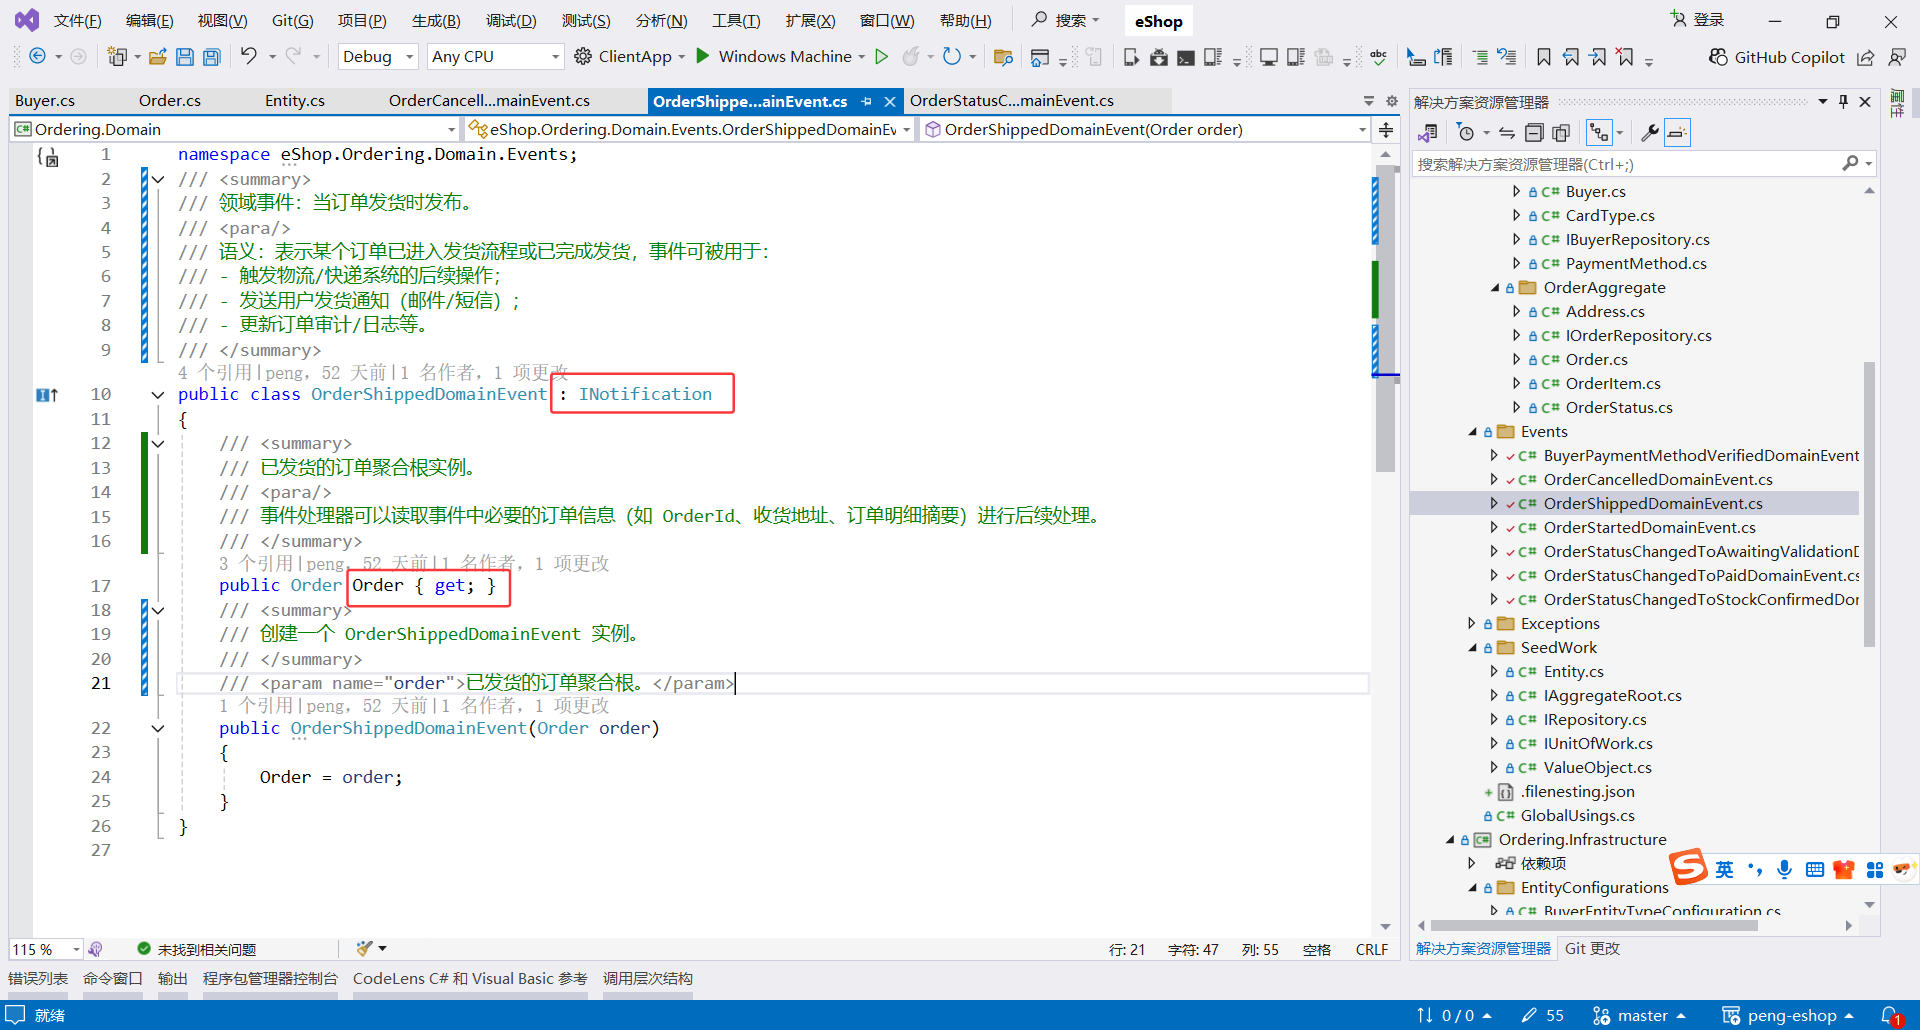Toggle auto-hide pin on Solution Explorer panel
1920x1030 pixels.
pos(1843,100)
